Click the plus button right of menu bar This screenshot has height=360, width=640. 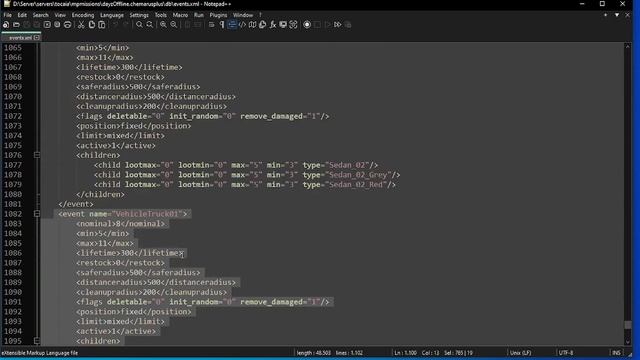(x=606, y=15)
